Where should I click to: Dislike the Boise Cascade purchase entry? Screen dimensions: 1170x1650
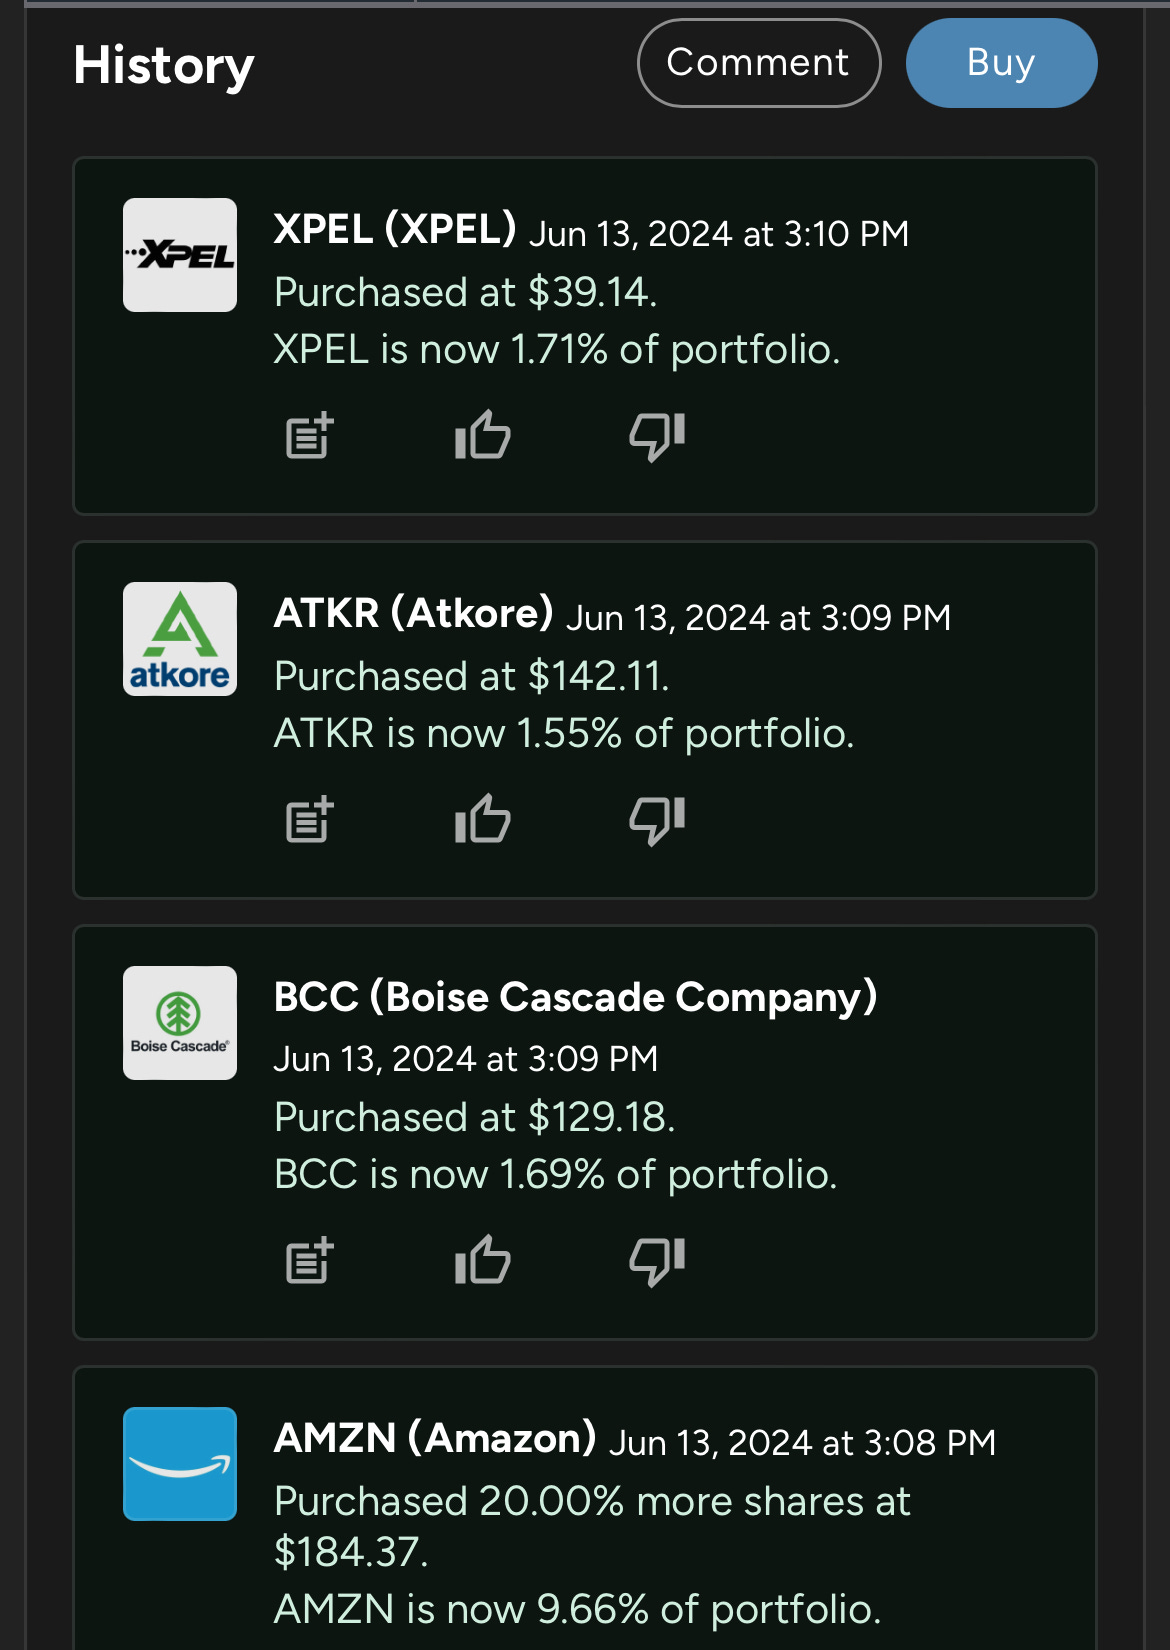pos(657,1261)
